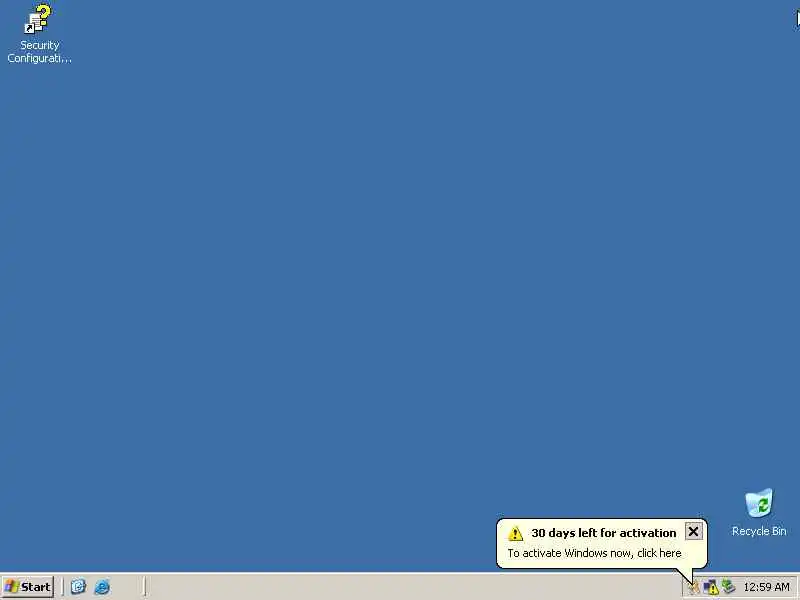This screenshot has width=800, height=600.
Task: Click the '30 days left for activation' title
Action: (x=604, y=533)
